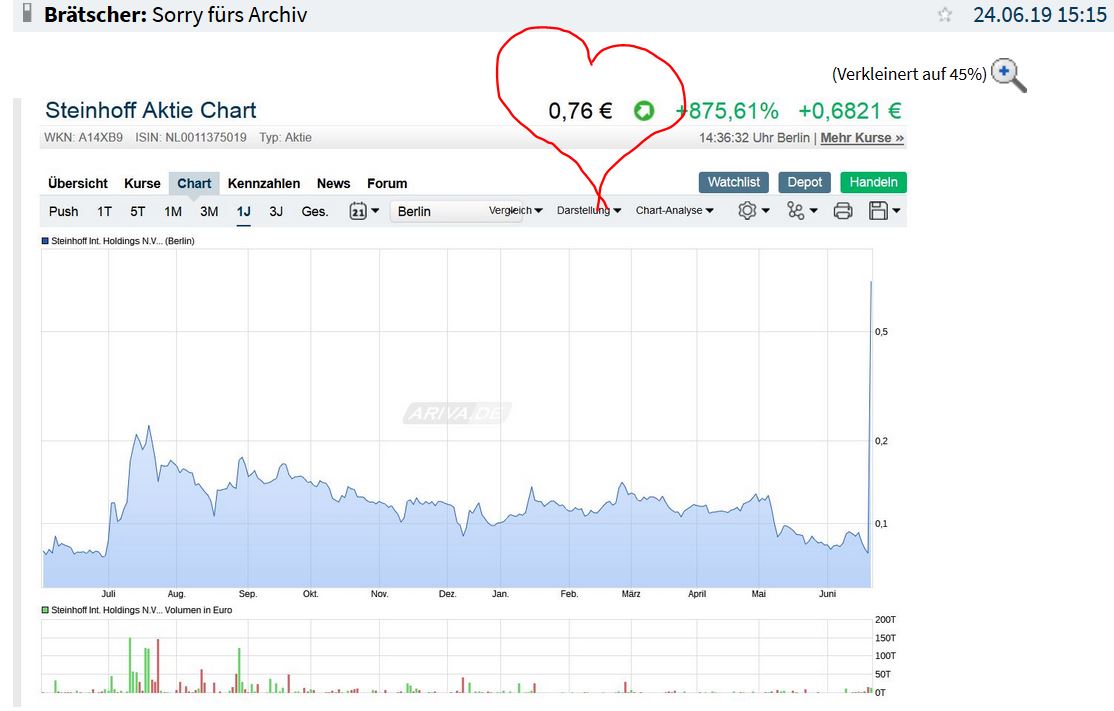Click the magnifier zoom-in icon
This screenshot has height=711, width=1114.
(1009, 75)
